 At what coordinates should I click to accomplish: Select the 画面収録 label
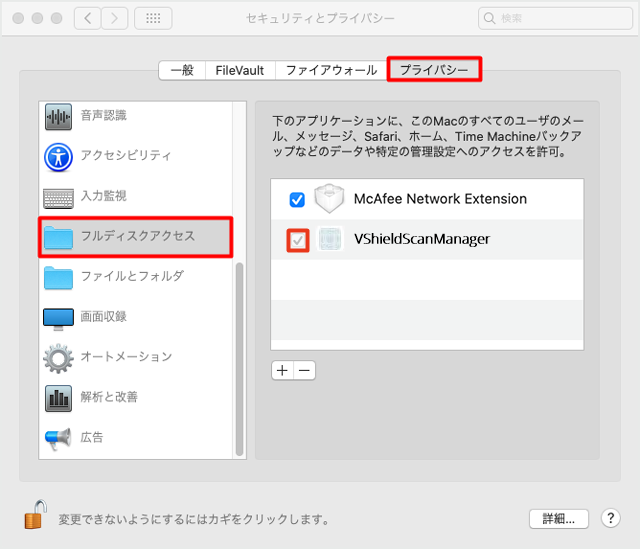click(x=104, y=317)
